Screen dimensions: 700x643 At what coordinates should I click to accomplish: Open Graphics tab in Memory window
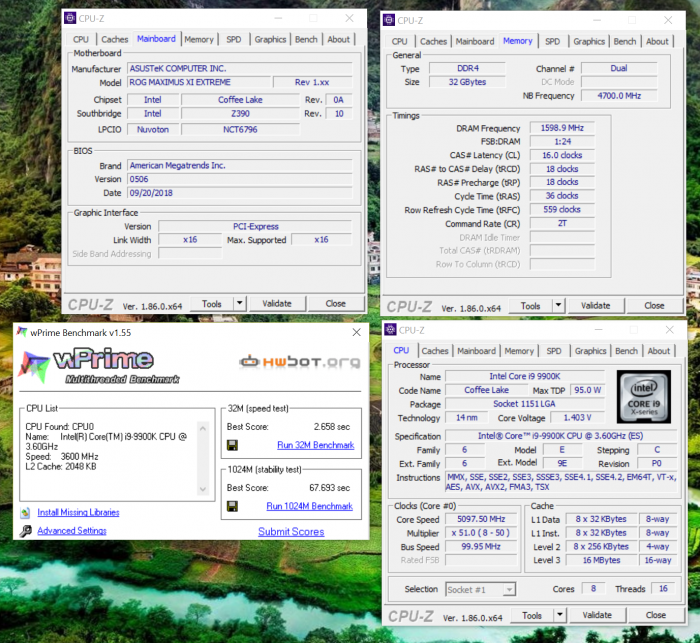click(589, 41)
